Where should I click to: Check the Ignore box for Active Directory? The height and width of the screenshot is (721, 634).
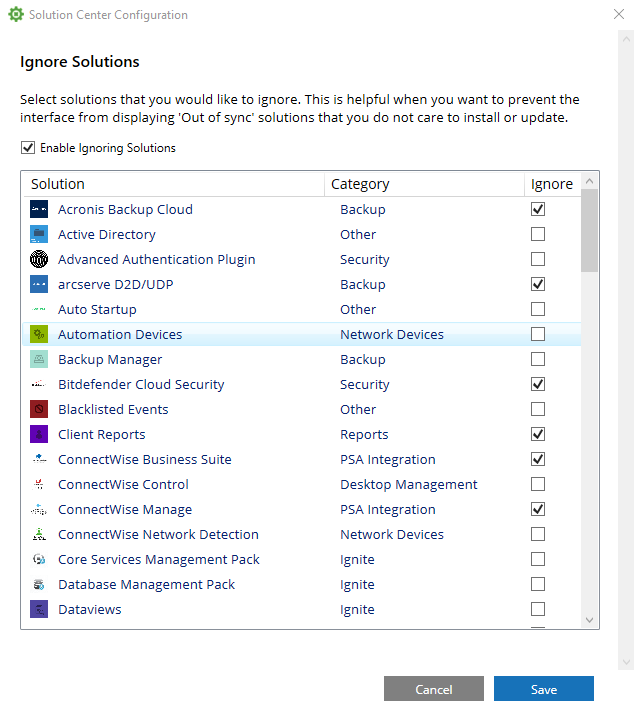point(538,235)
